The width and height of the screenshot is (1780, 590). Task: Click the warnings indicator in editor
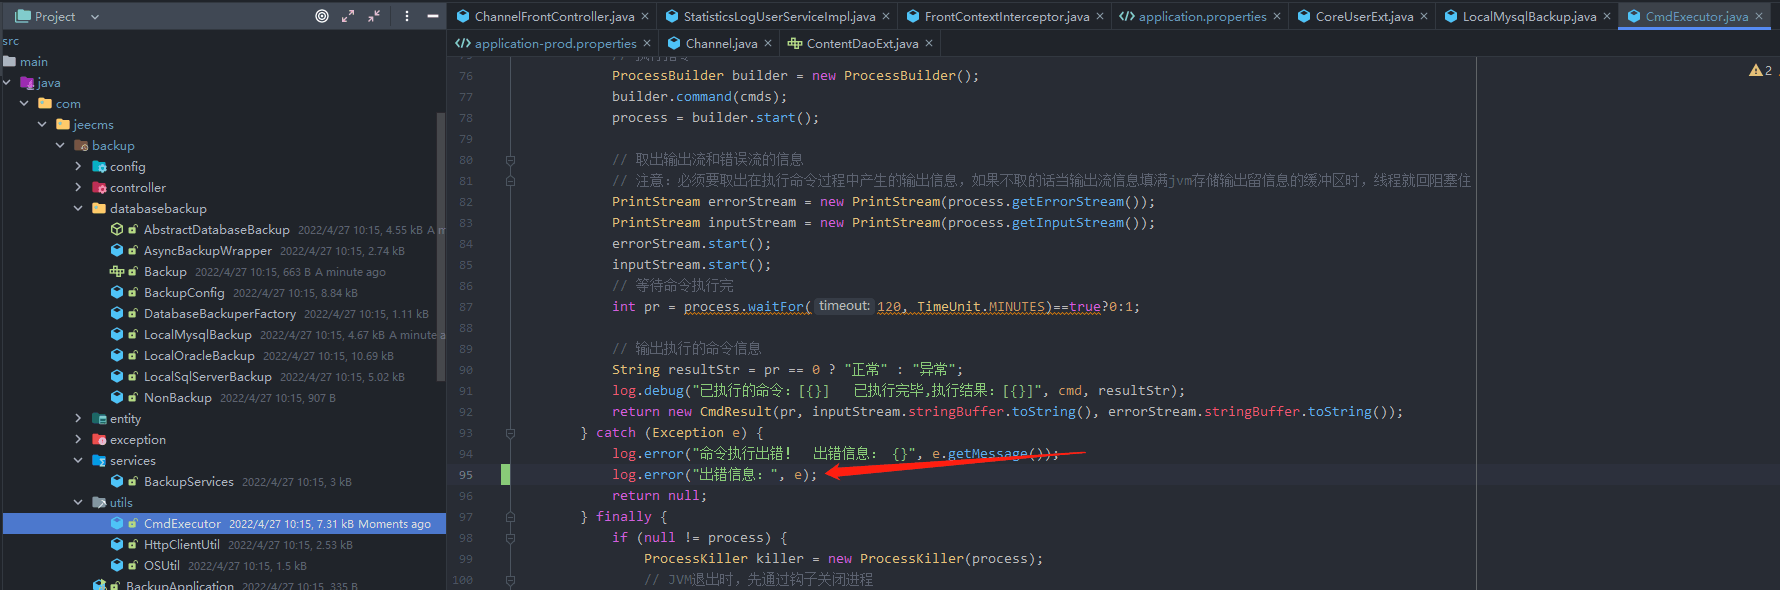(x=1760, y=70)
